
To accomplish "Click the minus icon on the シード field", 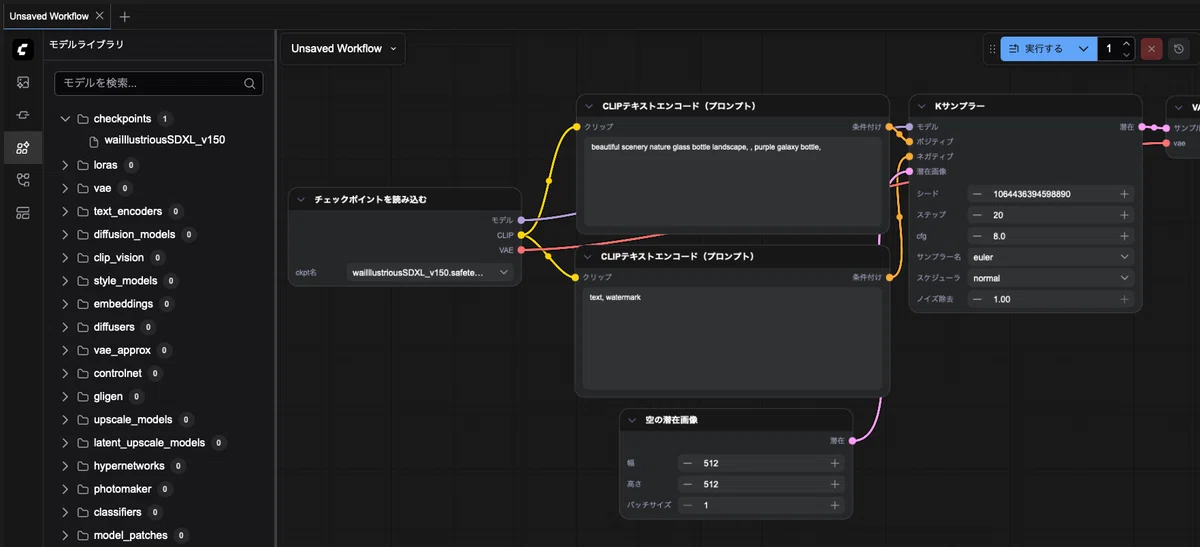I will click(977, 194).
